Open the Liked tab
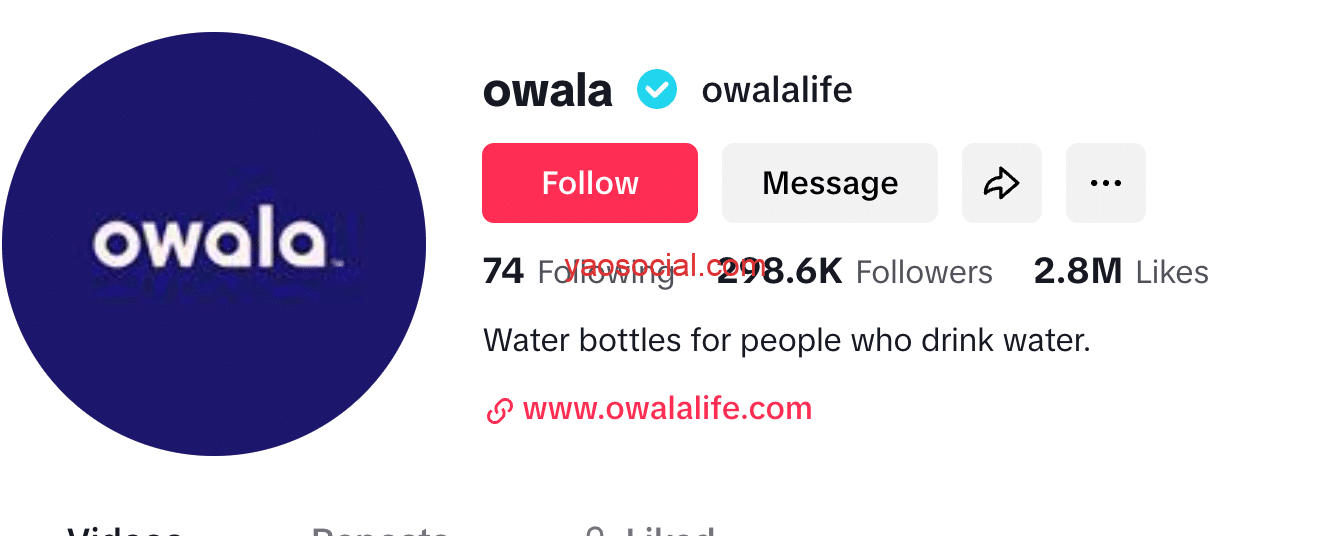Screen dimensions: 1332x536 click(670, 530)
